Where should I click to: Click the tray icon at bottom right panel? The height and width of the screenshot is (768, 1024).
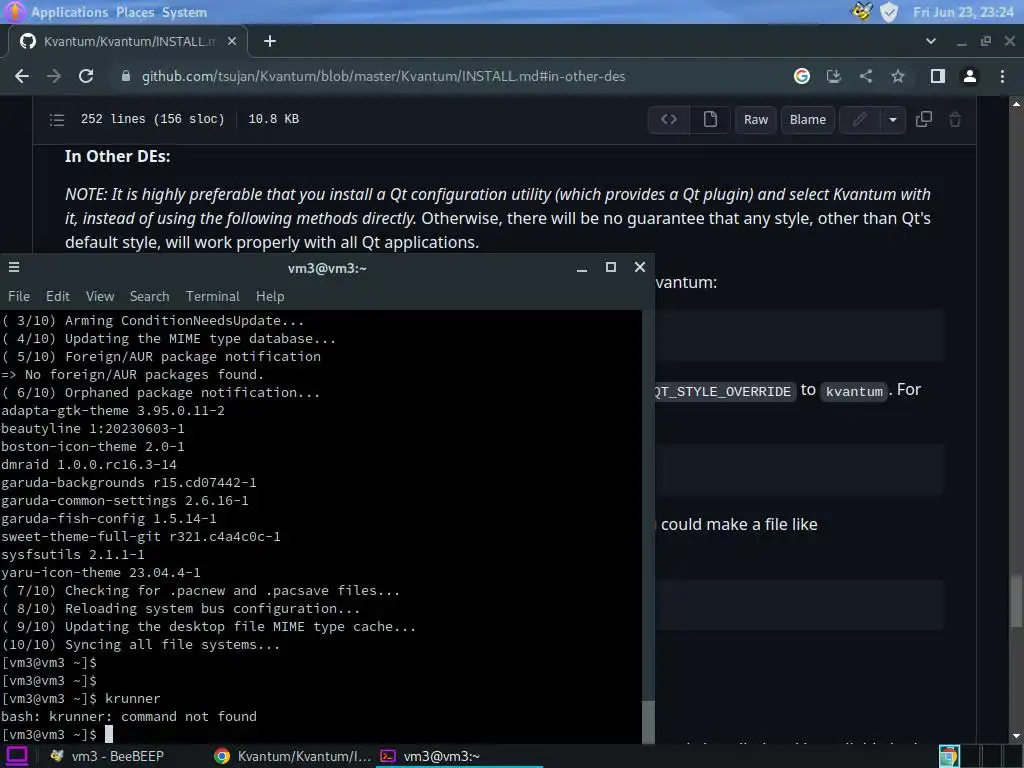click(950, 756)
